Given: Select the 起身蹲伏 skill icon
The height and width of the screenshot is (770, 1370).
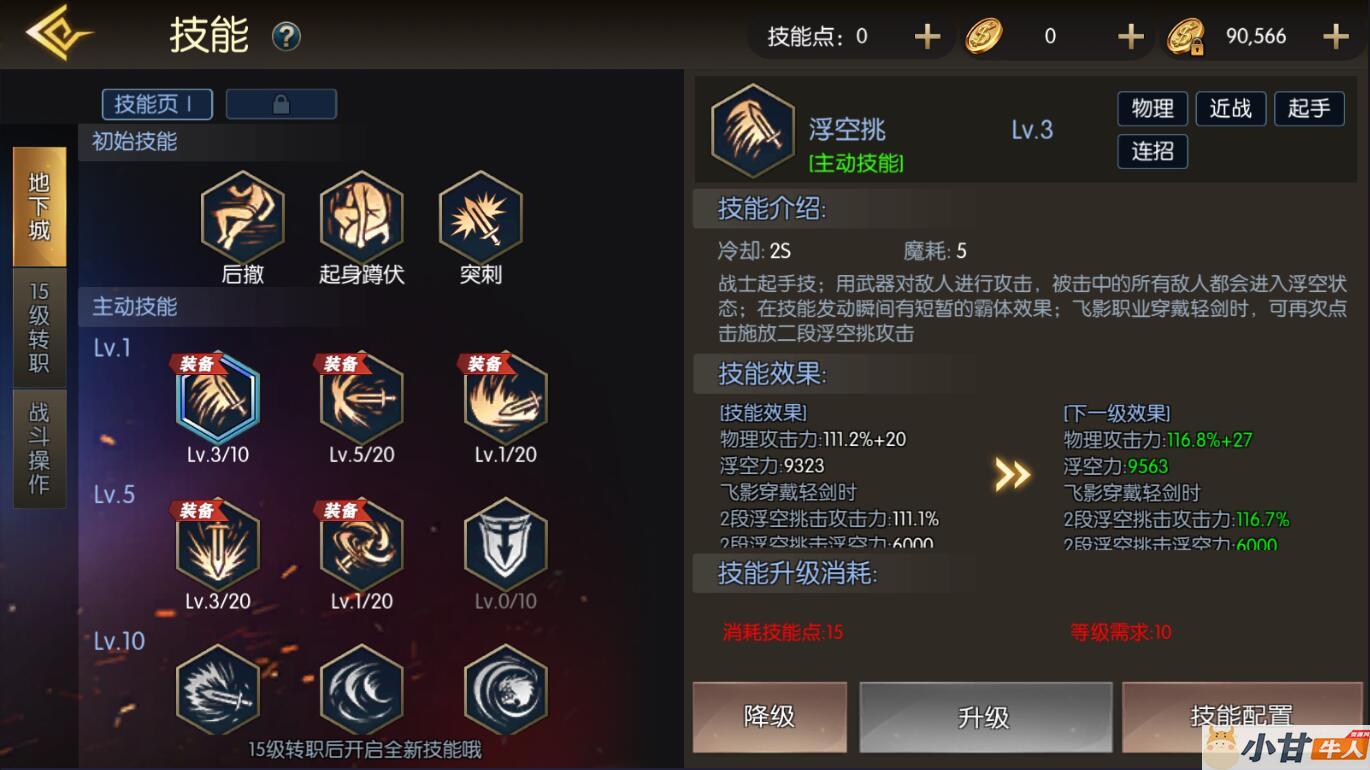Looking at the screenshot, I should (361, 216).
